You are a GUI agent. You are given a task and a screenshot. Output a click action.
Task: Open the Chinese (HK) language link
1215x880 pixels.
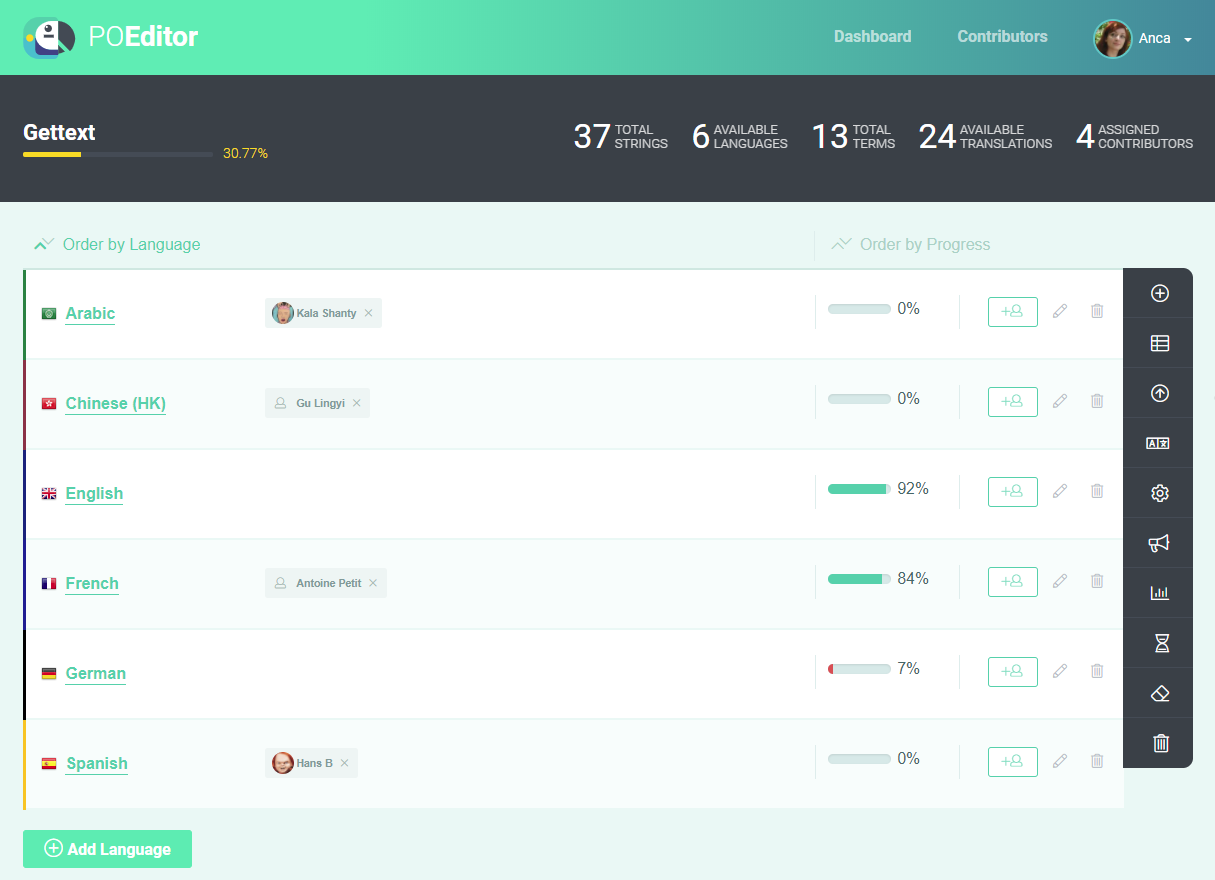[116, 403]
